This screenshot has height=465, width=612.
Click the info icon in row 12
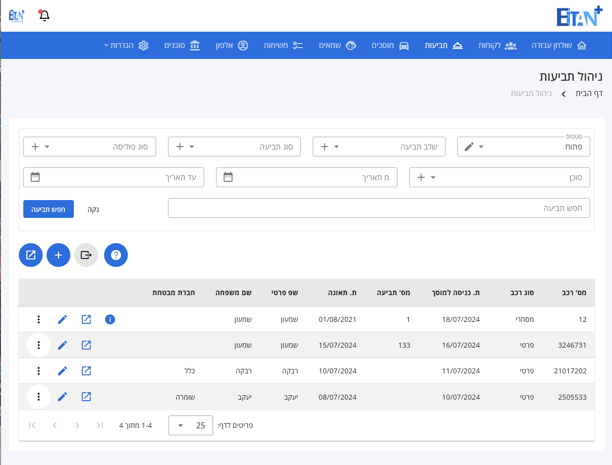click(x=110, y=319)
